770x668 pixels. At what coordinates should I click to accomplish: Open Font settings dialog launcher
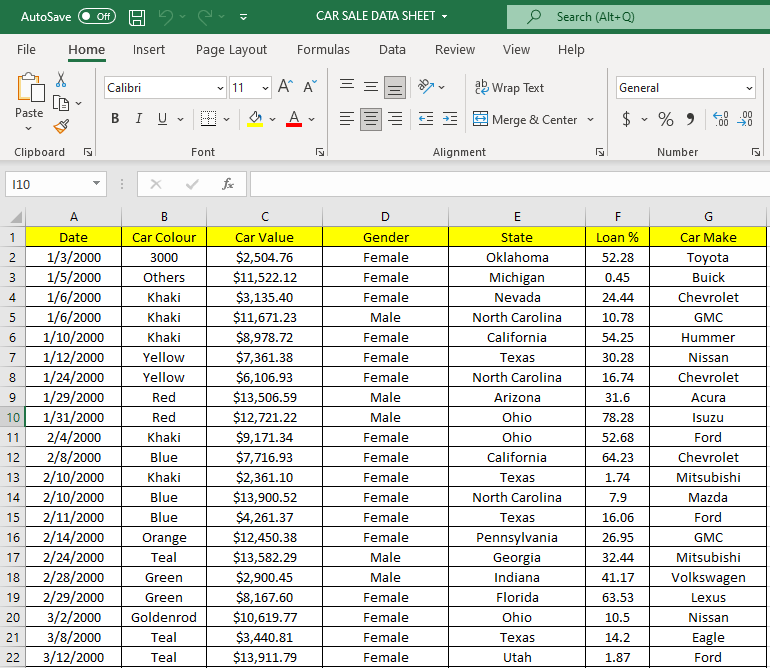click(x=320, y=152)
